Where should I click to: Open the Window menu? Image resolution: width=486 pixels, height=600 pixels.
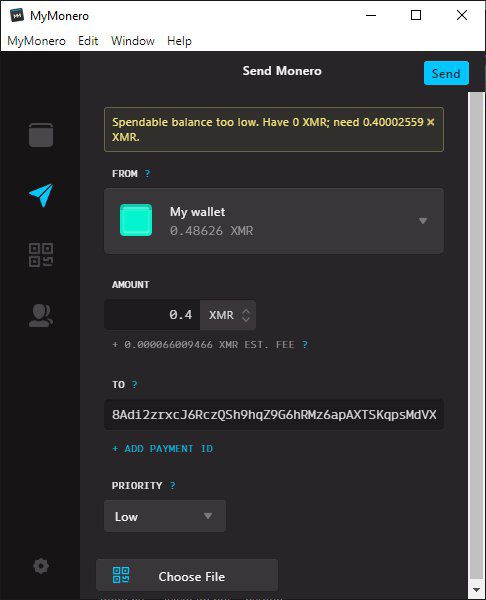133,41
